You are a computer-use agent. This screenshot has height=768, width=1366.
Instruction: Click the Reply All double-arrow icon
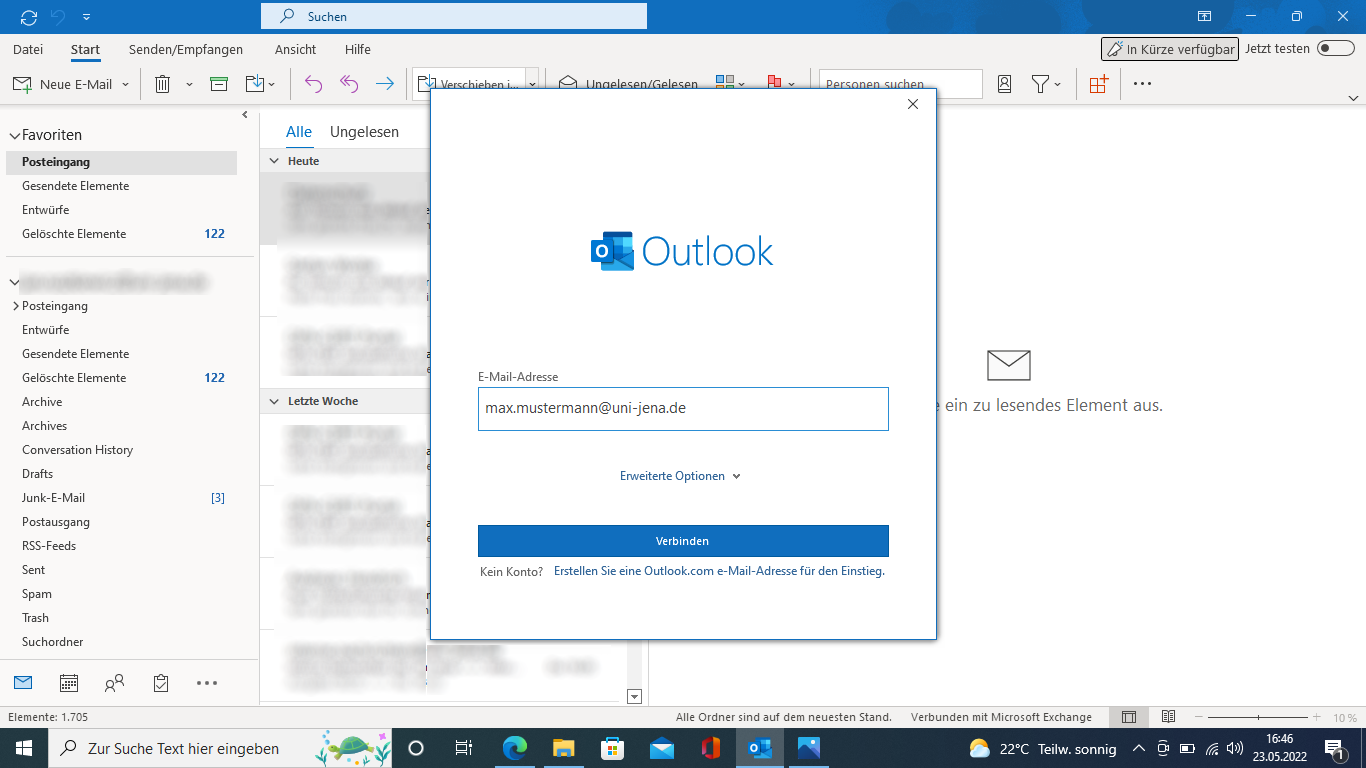348,84
